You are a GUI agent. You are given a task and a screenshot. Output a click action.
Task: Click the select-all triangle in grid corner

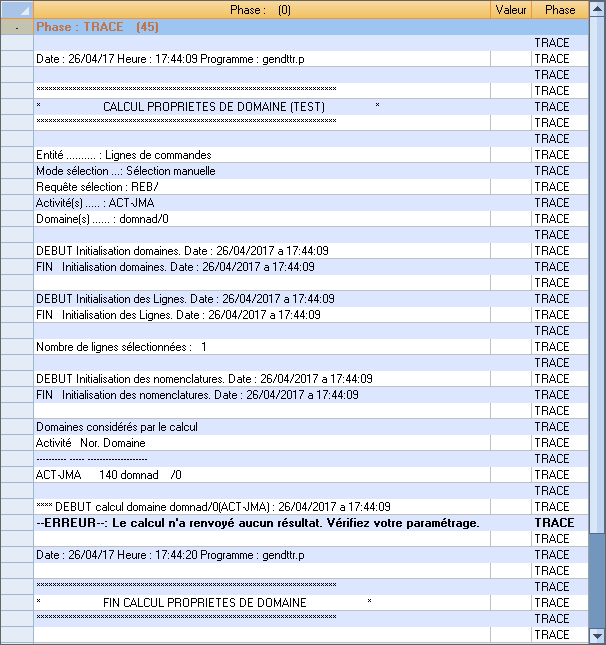17,10
